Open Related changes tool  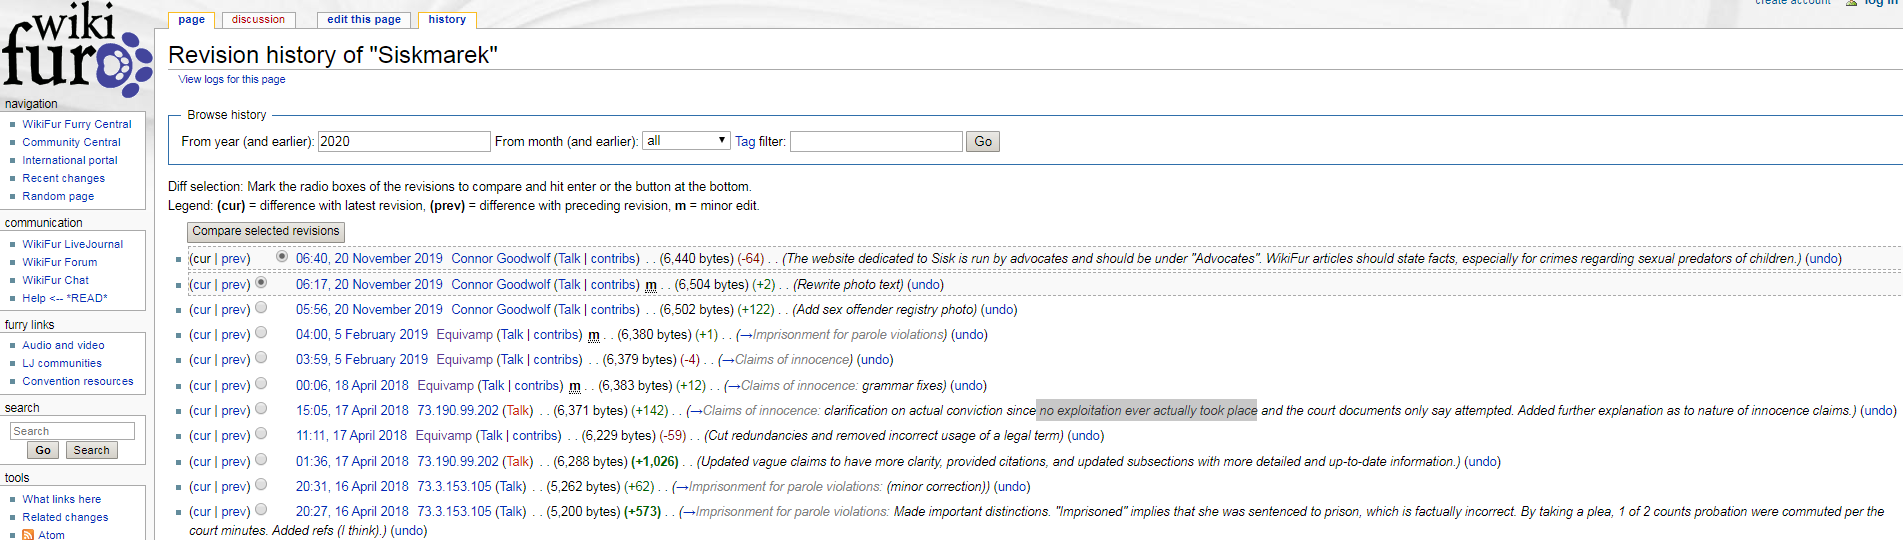tap(65, 517)
